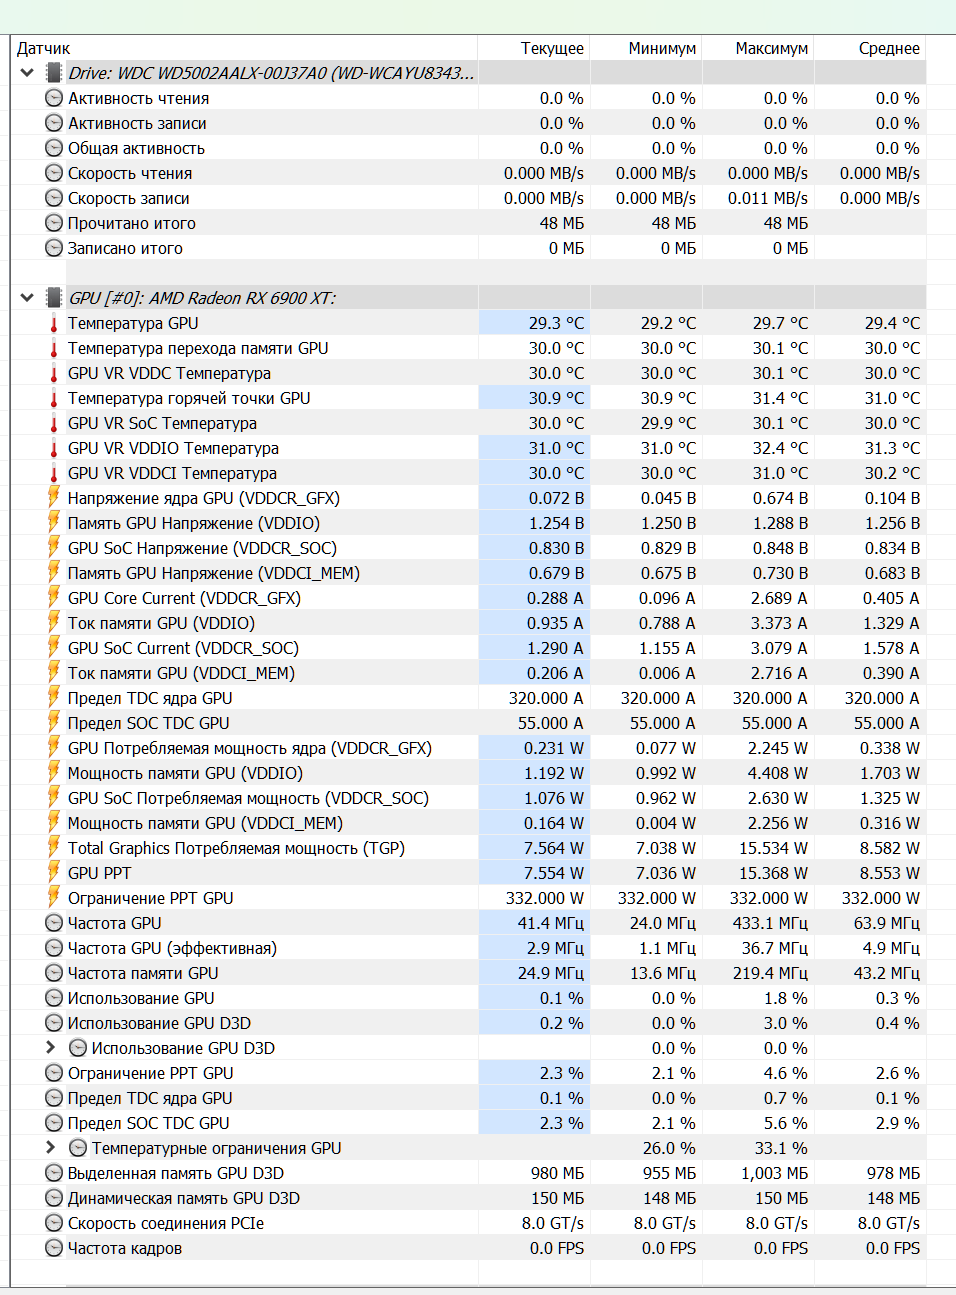Click the thermometer icon for Температура GPU
The width and height of the screenshot is (956, 1295).
54,323
